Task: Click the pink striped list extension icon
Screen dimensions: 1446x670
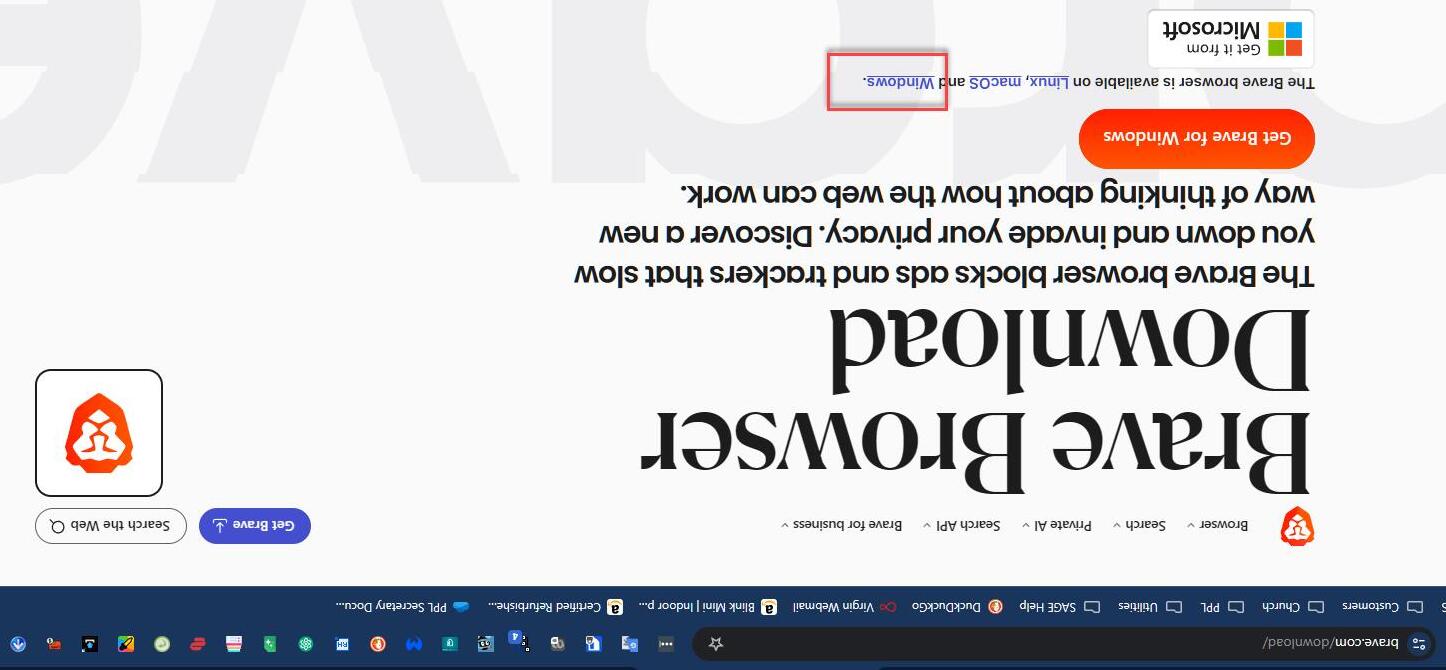Action: click(234, 644)
